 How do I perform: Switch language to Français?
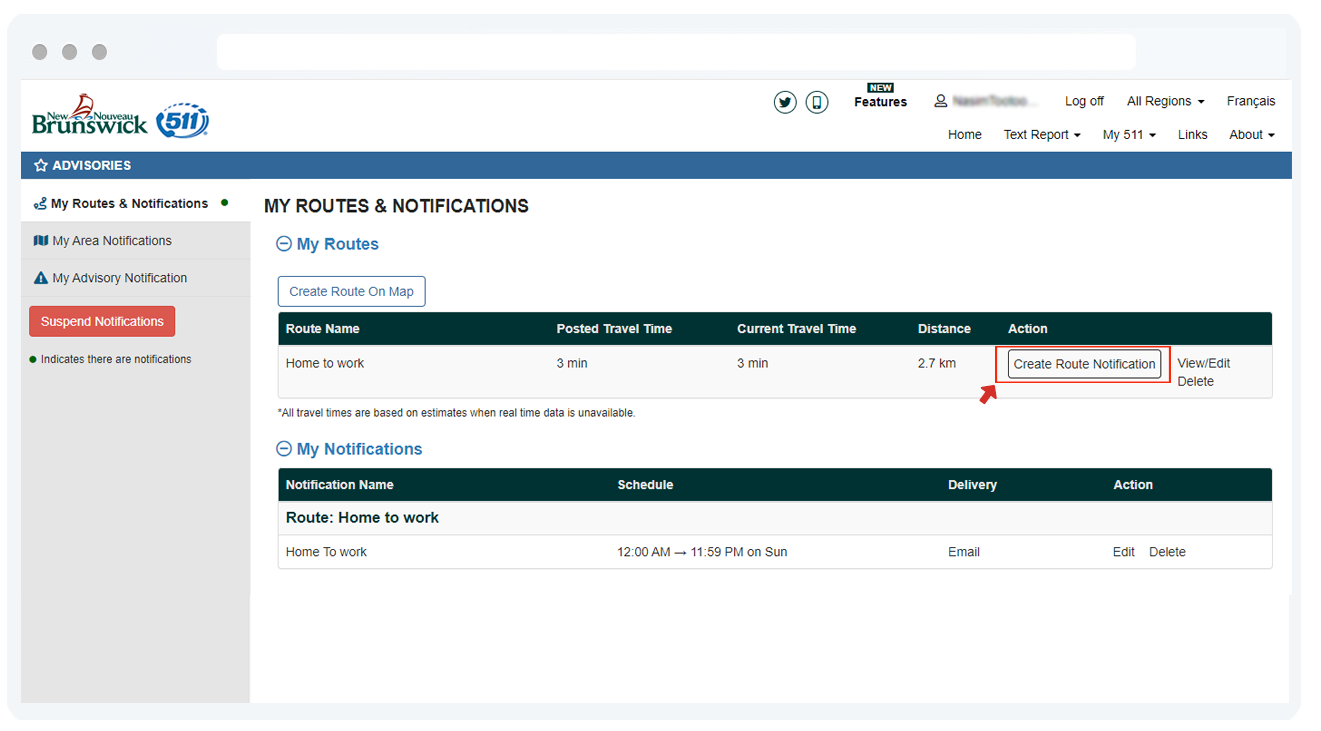1251,101
